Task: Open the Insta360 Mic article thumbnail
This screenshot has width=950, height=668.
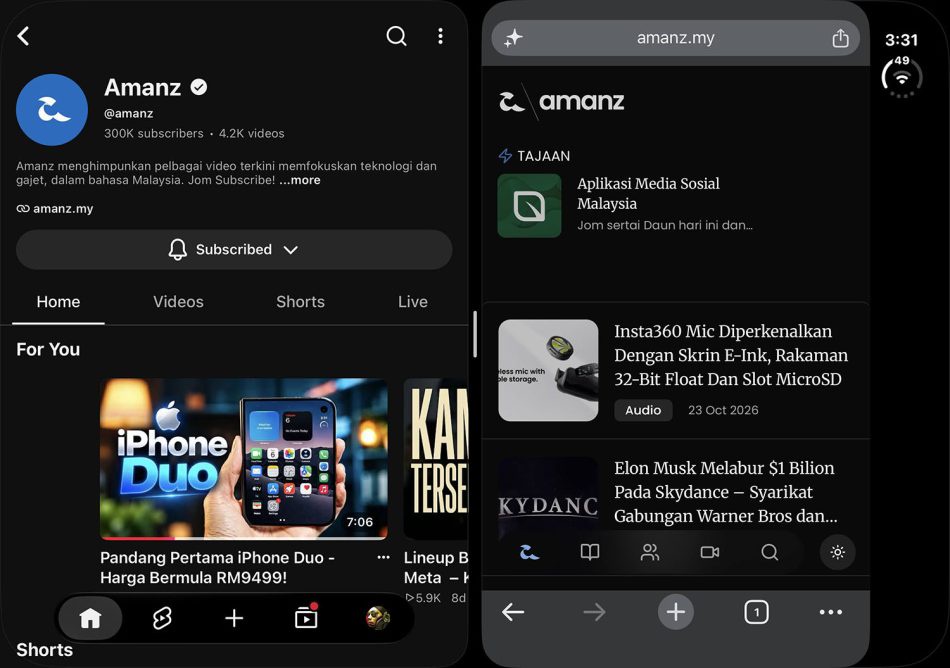Action: click(x=548, y=370)
